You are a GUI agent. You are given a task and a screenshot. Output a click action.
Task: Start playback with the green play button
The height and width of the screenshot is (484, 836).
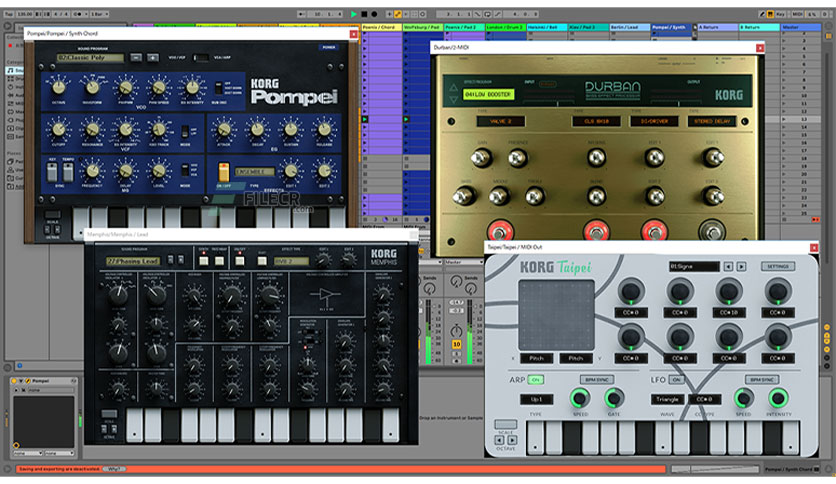pos(353,14)
